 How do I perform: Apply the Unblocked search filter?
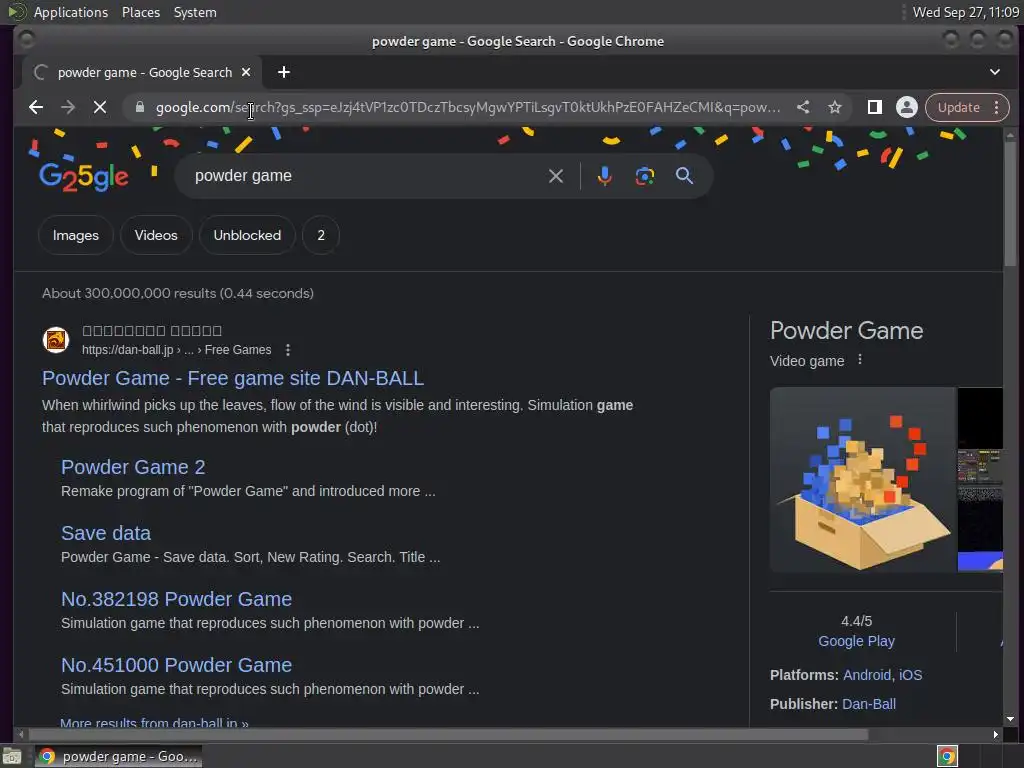click(x=247, y=235)
